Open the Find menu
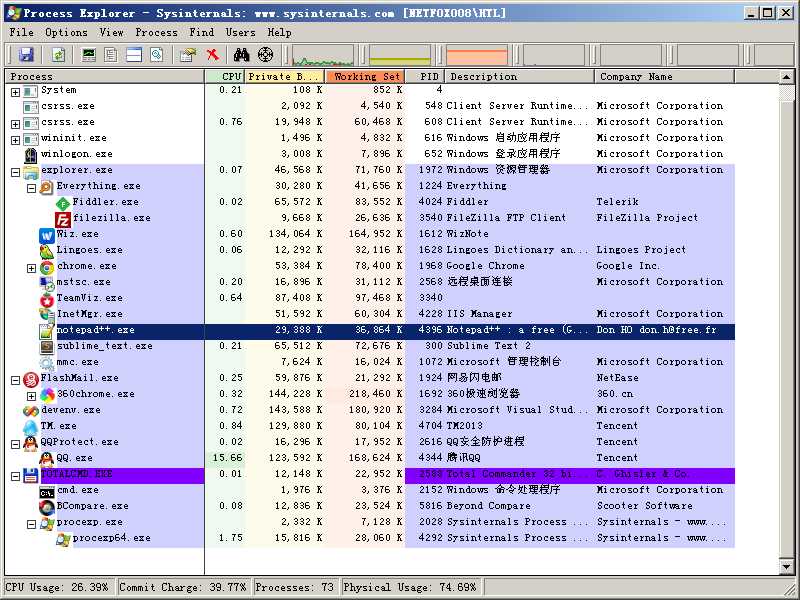Viewport: 800px width, 600px height. click(202, 32)
